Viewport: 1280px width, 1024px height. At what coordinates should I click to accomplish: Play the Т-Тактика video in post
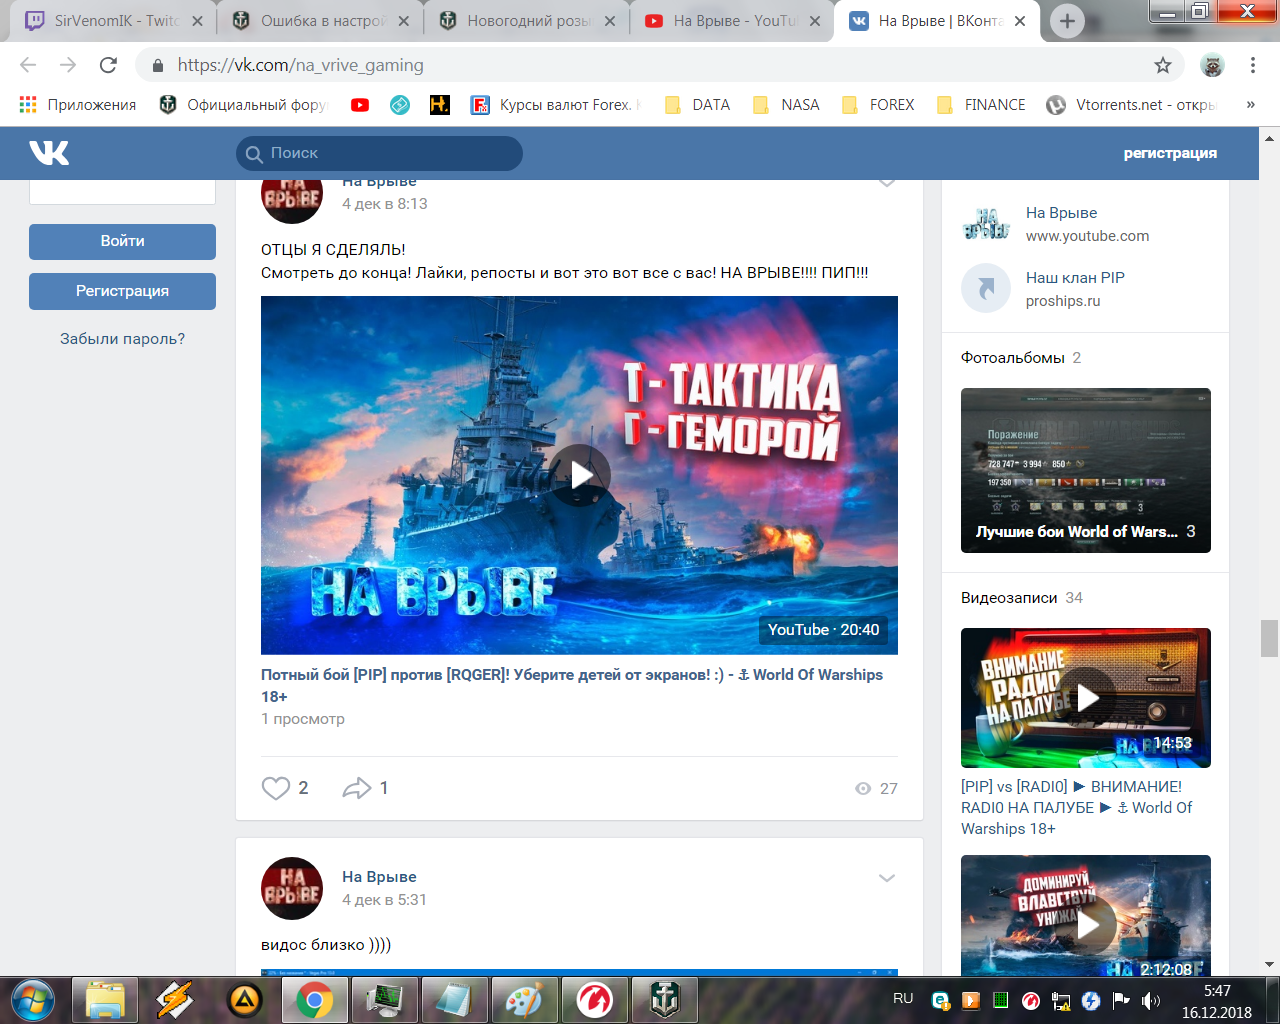point(579,475)
